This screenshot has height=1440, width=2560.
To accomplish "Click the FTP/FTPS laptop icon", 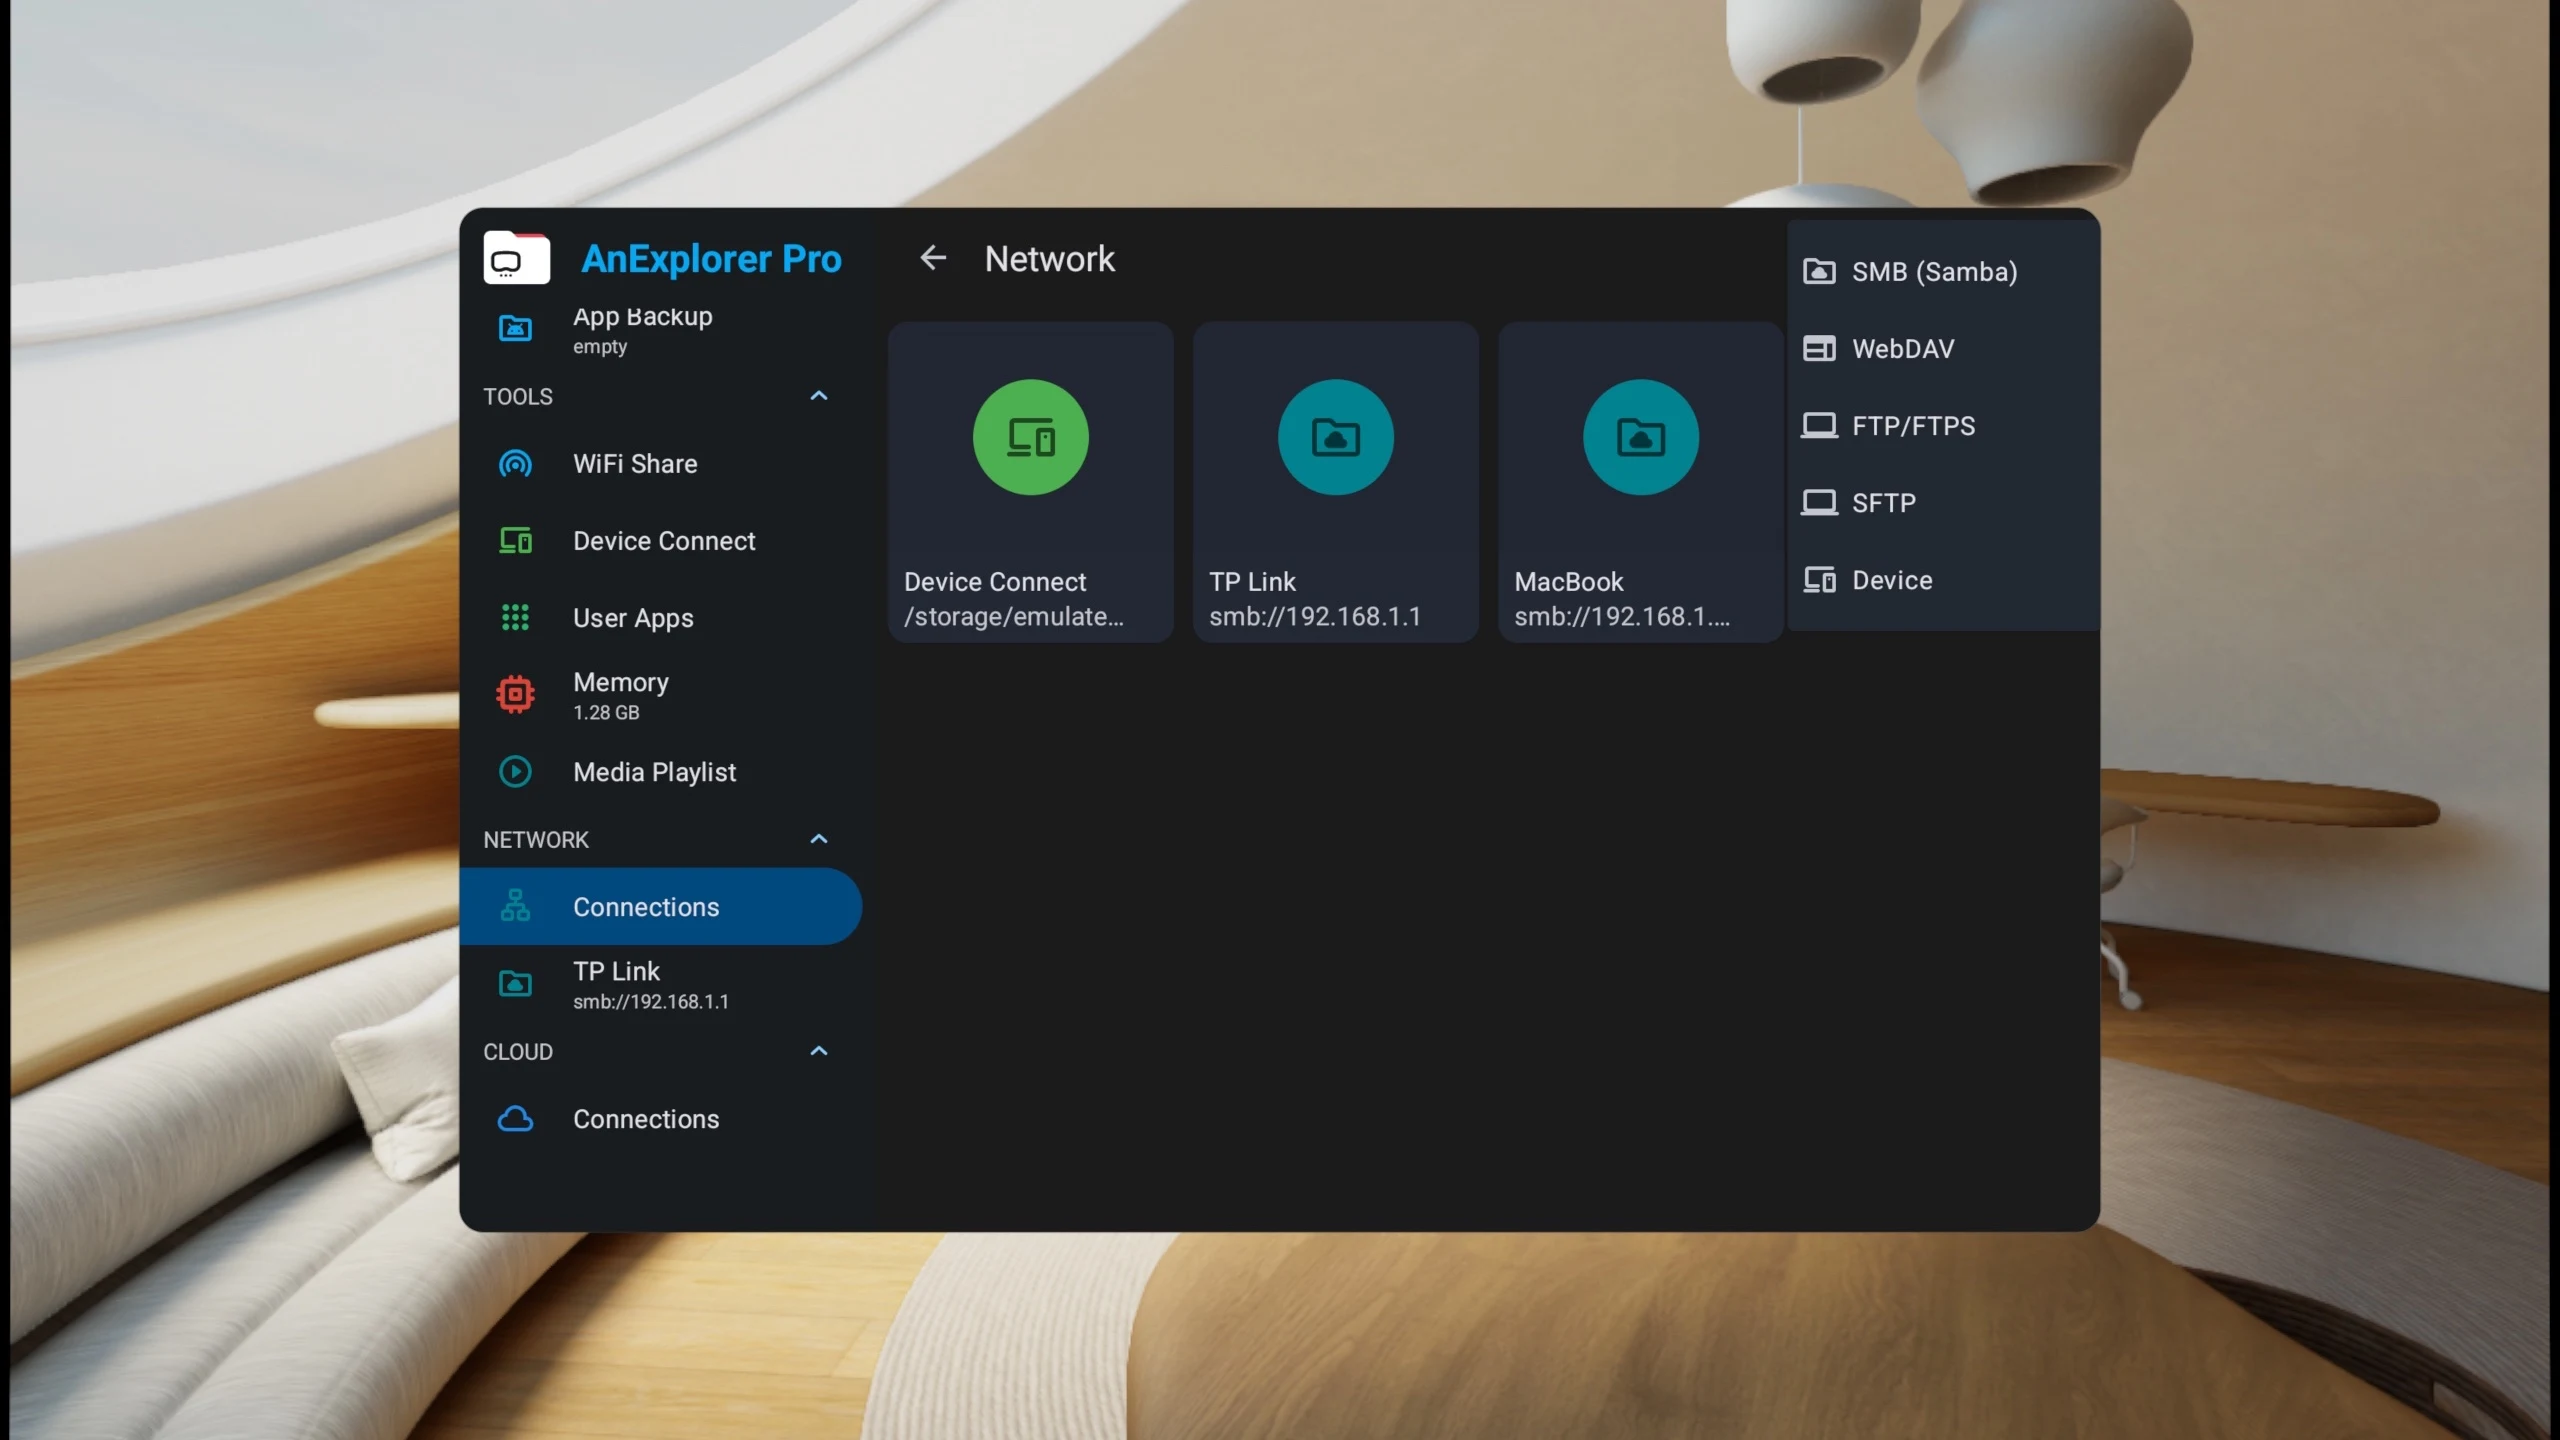I will tap(1819, 425).
